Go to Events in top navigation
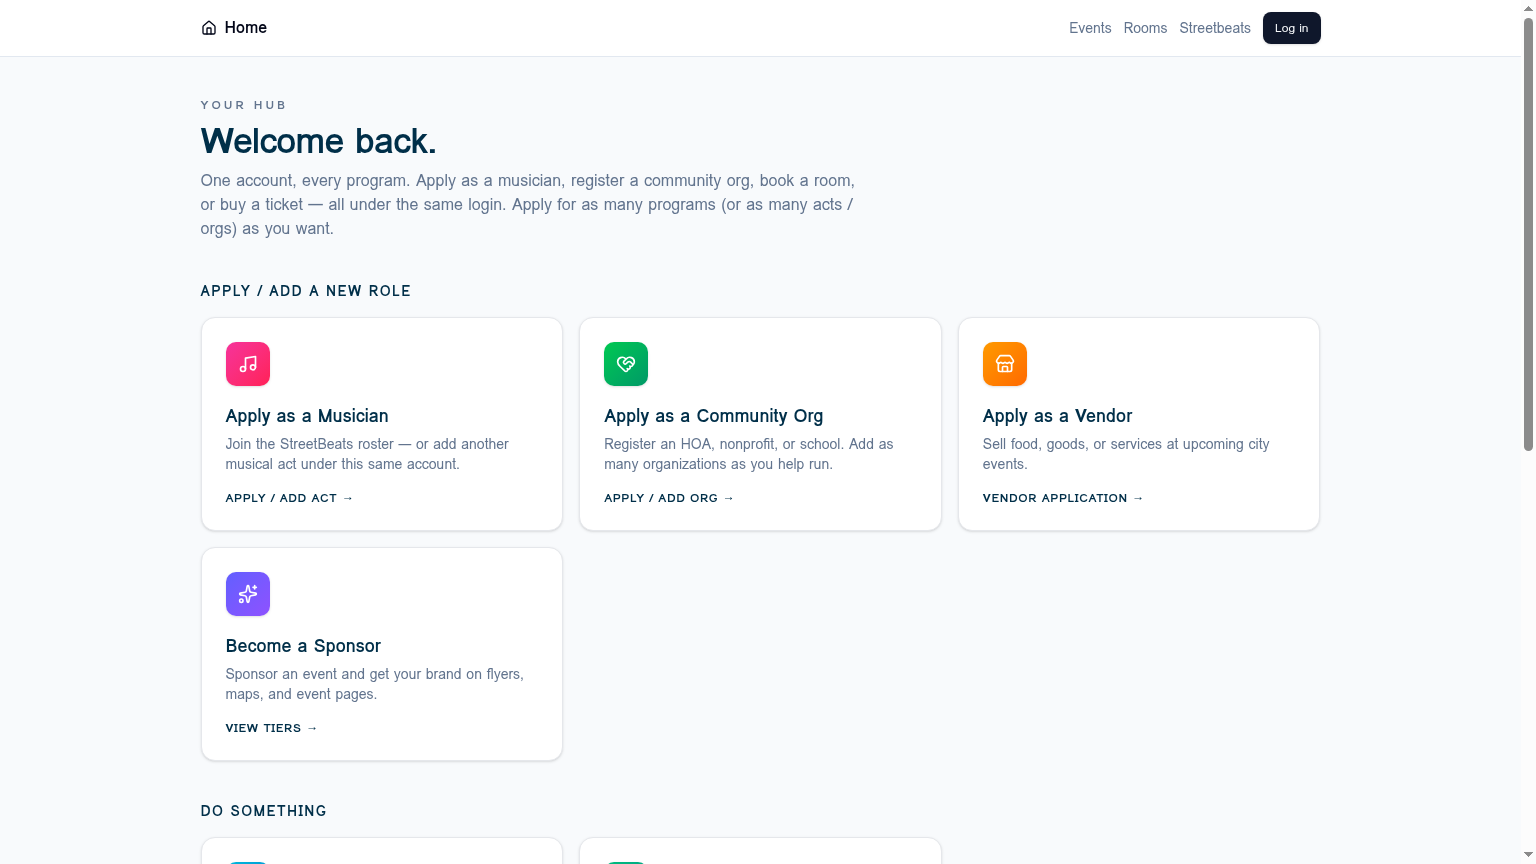Viewport: 1536px width, 864px height. coord(1090,28)
